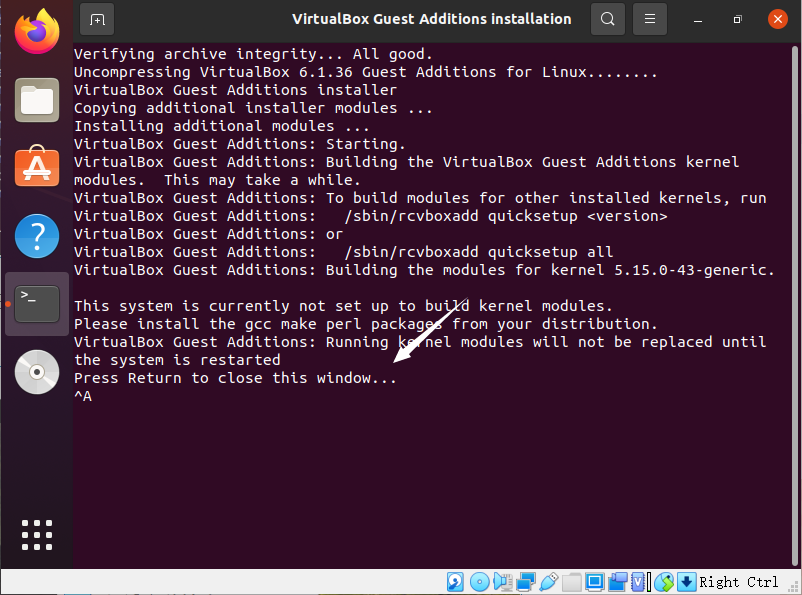Image resolution: width=802 pixels, height=595 pixels.
Task: Click the VirtualBox optical drive status icon
Action: [x=479, y=582]
